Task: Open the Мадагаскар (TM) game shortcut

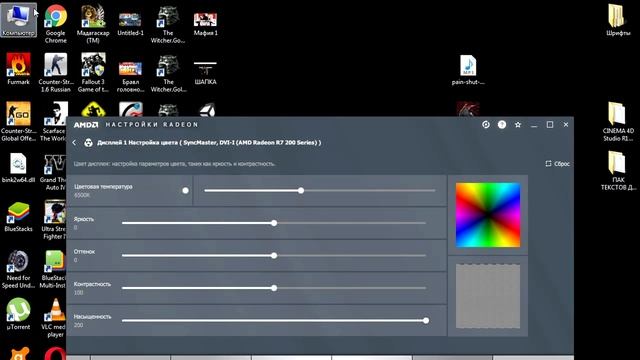Action: tap(93, 23)
